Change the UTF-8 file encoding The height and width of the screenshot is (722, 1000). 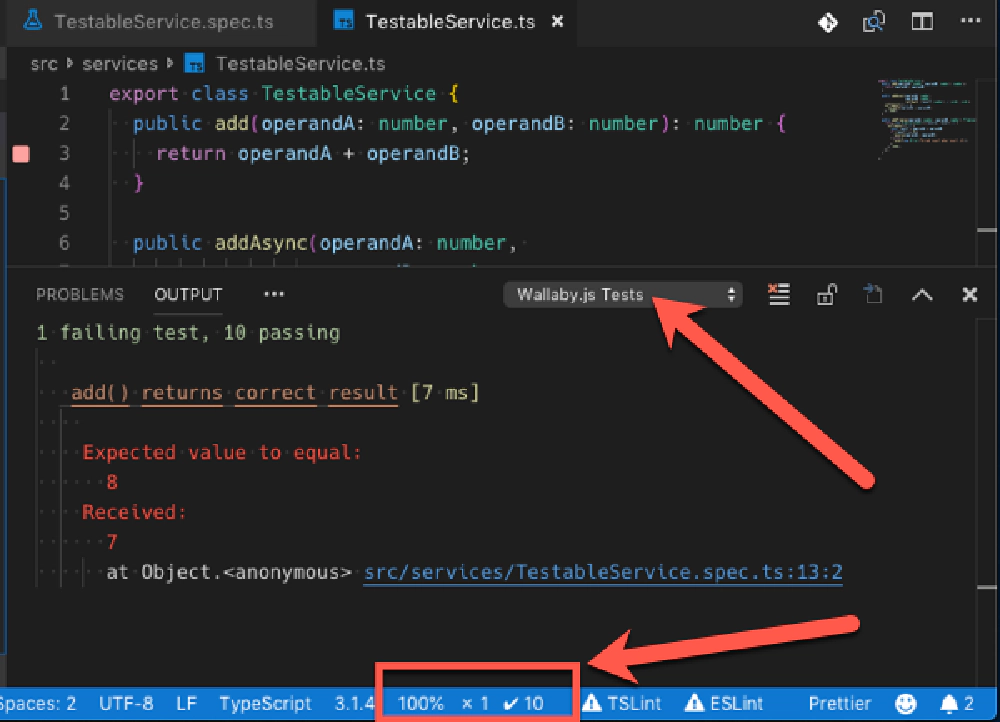point(126,704)
